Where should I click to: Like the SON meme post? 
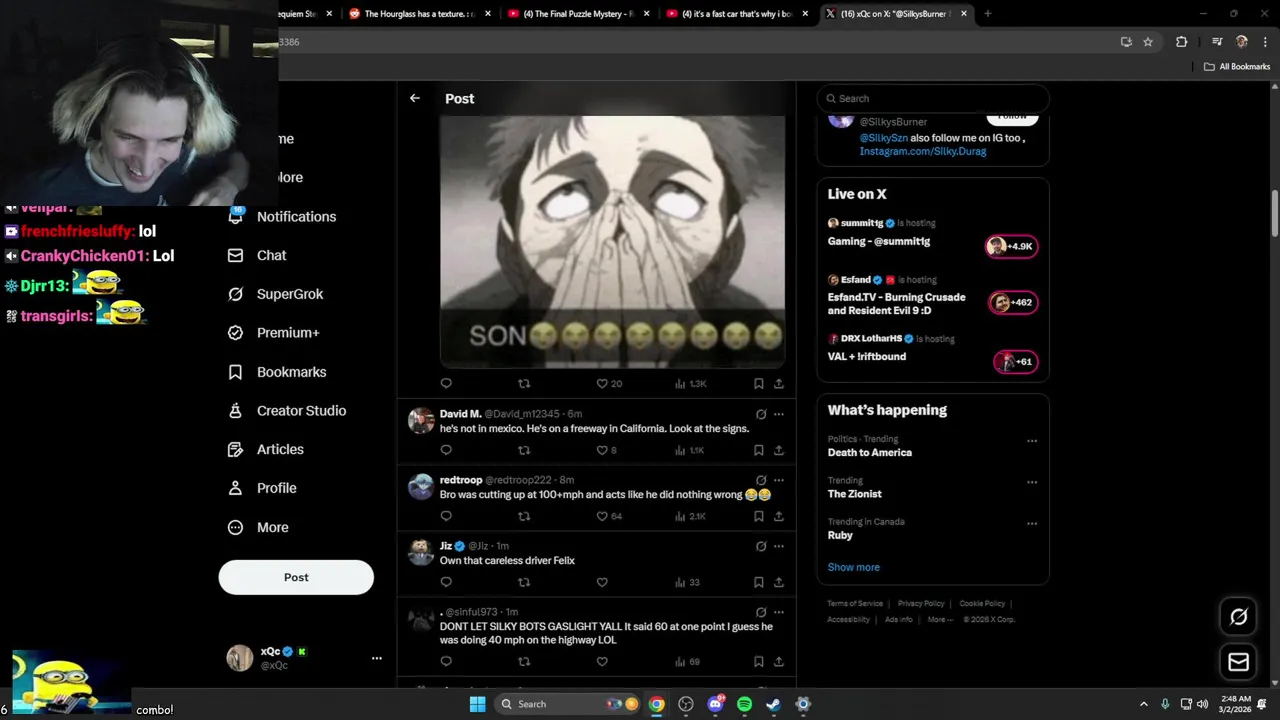tap(602, 383)
